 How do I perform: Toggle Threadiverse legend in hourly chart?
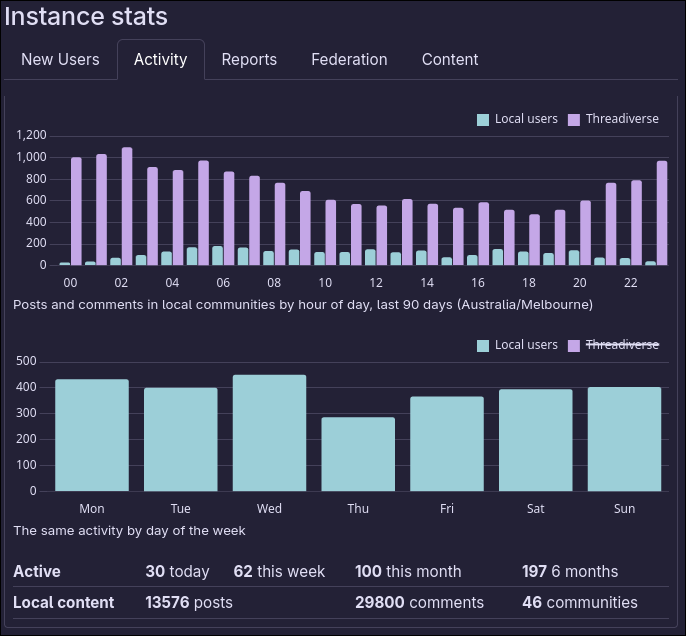pos(613,119)
